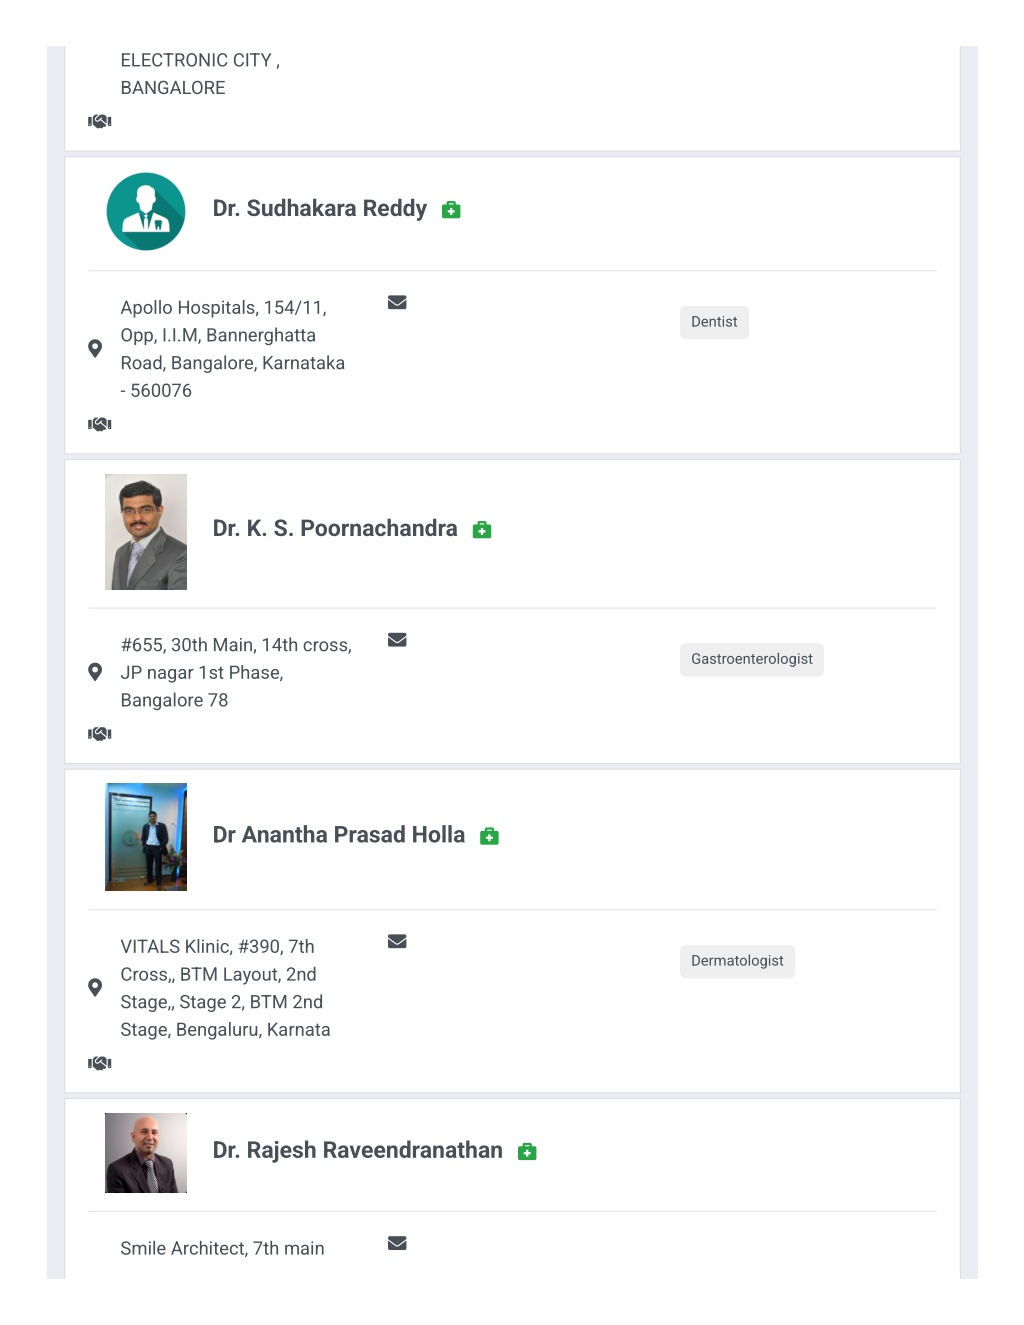
Task: Click the handshake icon under the Electronic City address
Action: tap(100, 121)
